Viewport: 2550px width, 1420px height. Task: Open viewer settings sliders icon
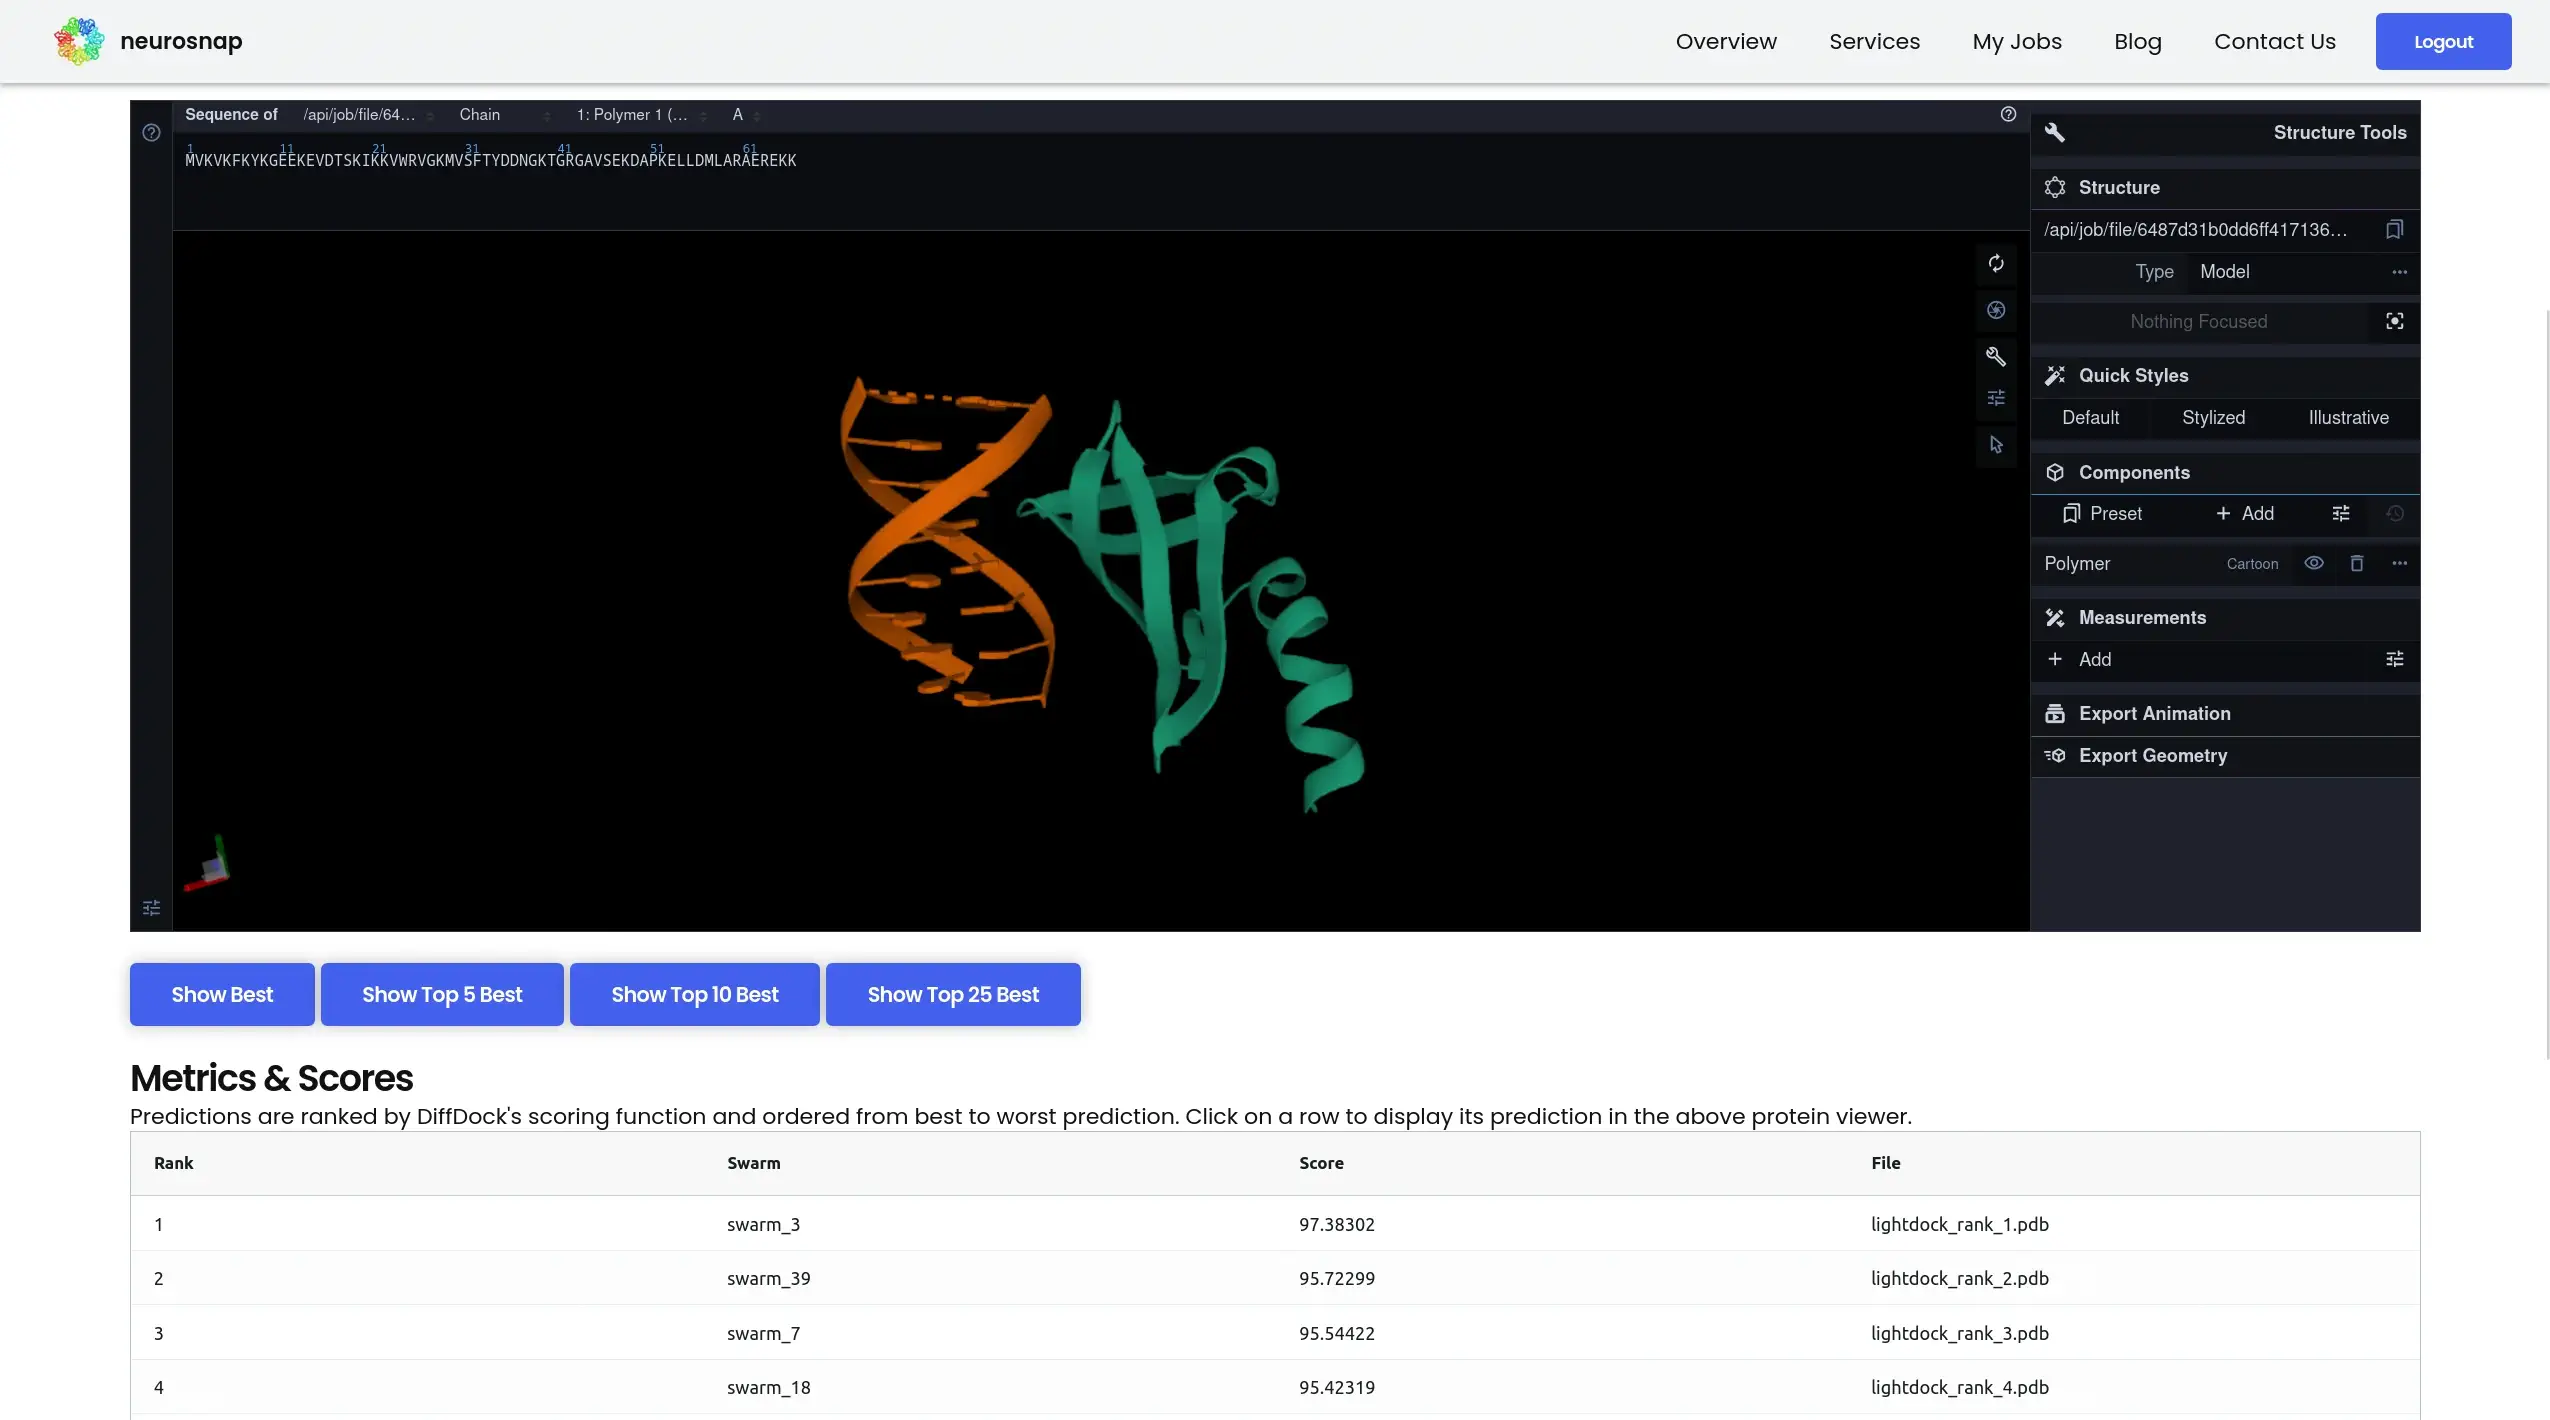[1996, 397]
